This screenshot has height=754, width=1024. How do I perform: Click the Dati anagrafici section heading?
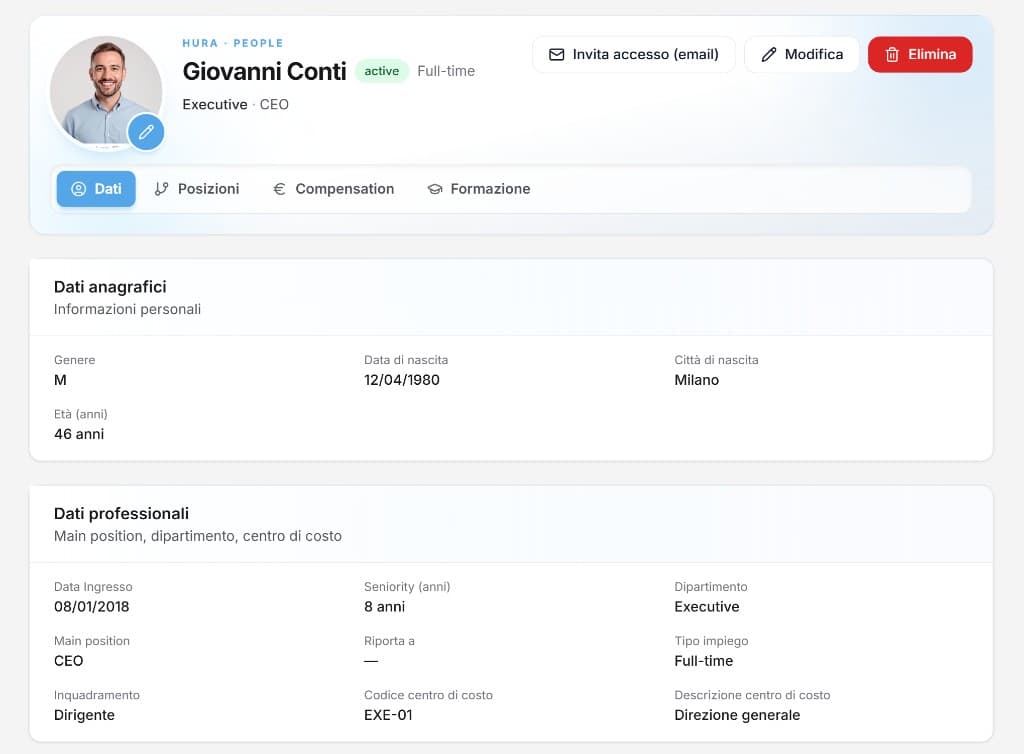(110, 287)
